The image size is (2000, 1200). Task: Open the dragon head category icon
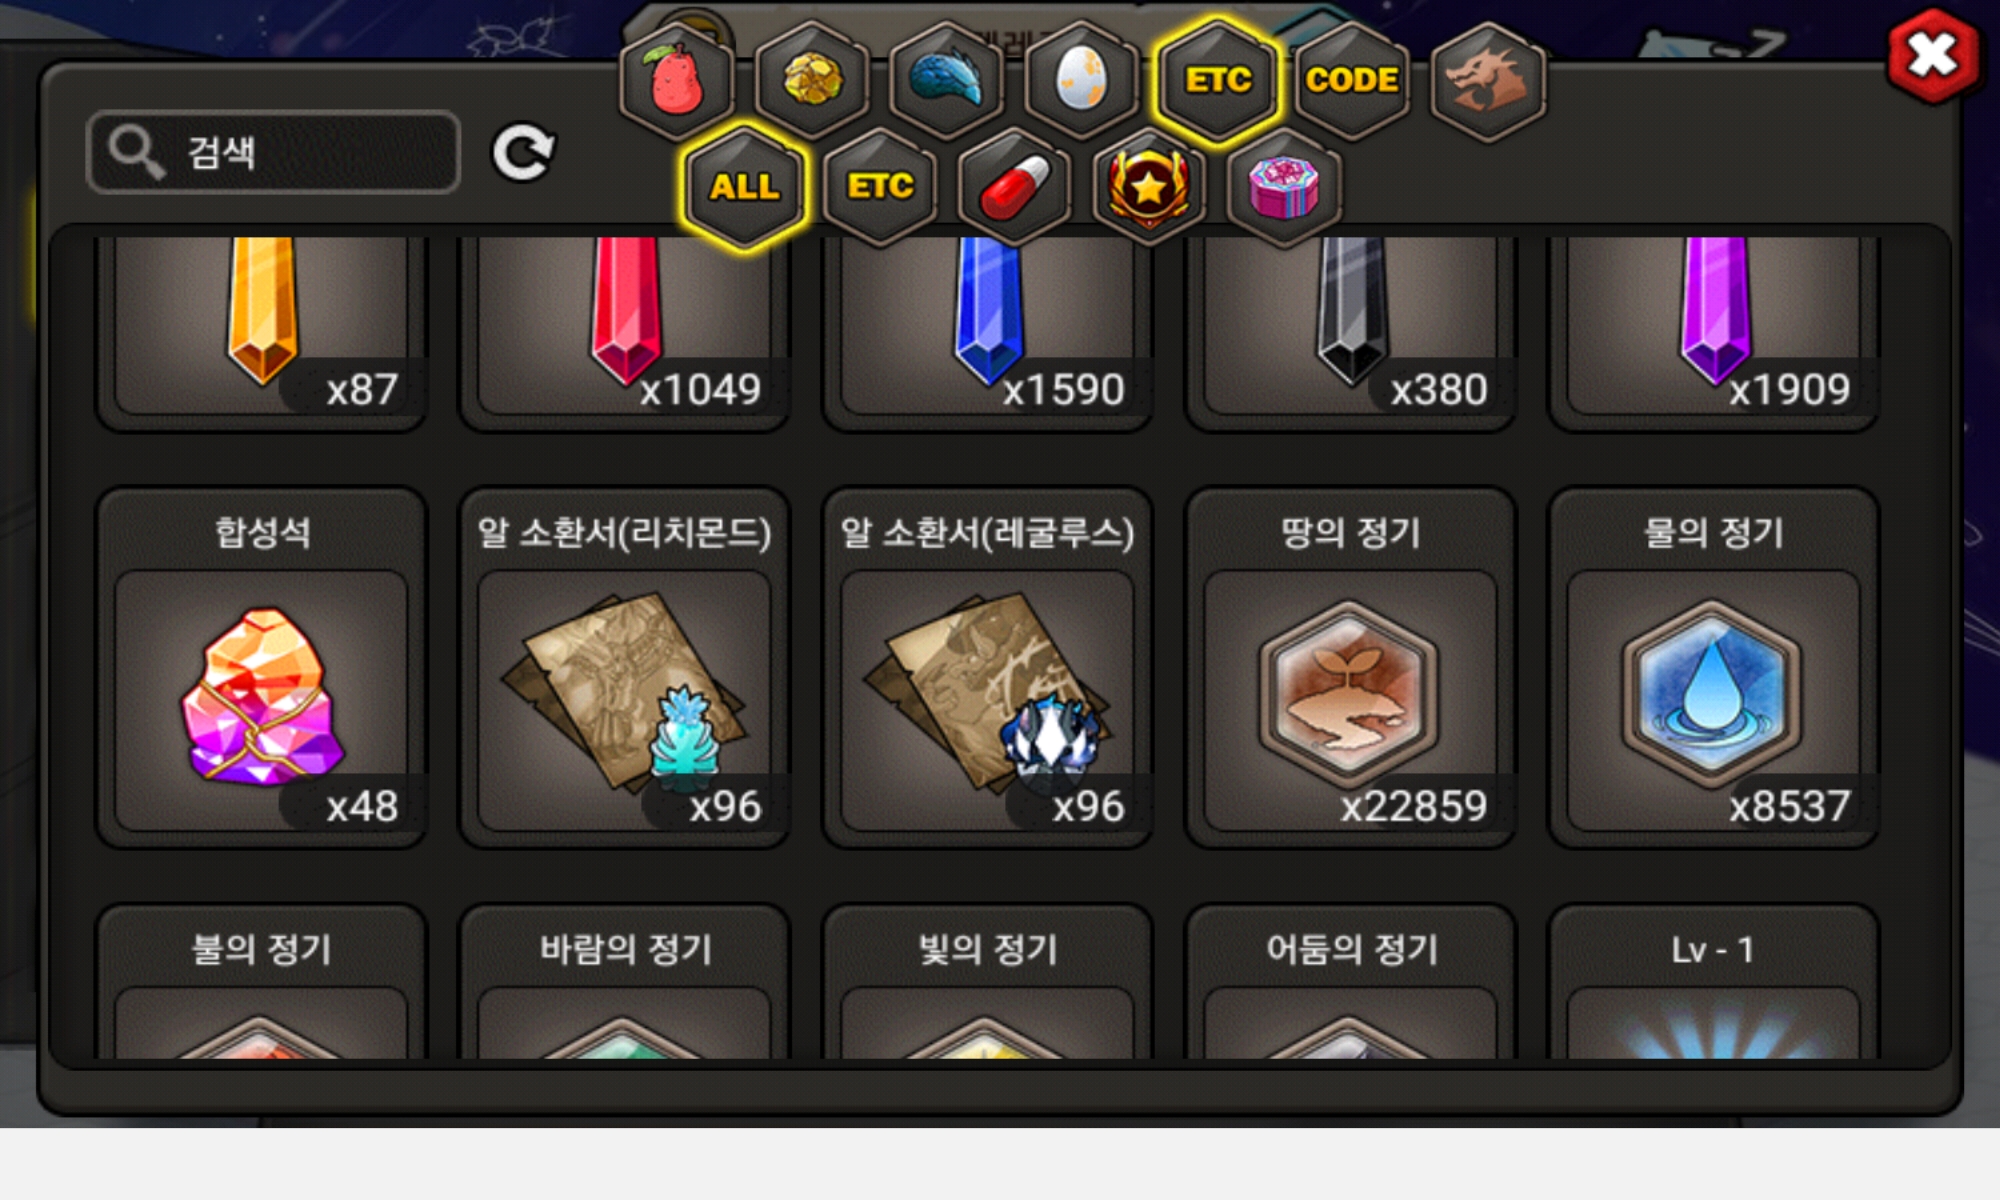pos(1488,80)
